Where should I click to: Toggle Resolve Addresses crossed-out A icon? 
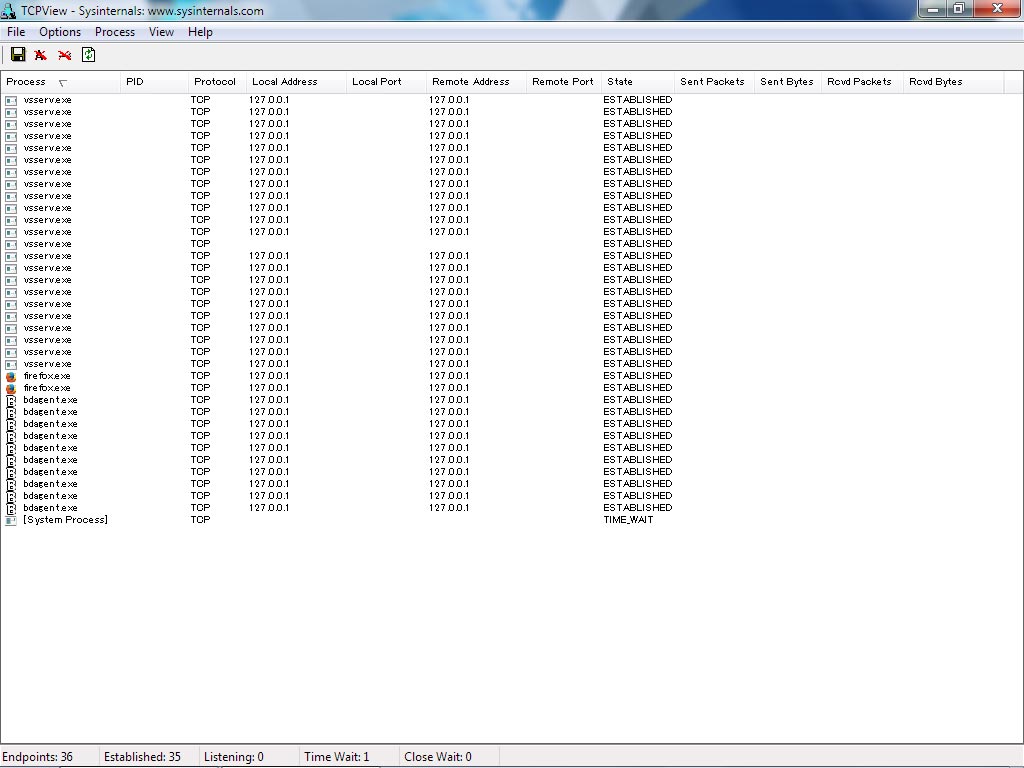40,55
